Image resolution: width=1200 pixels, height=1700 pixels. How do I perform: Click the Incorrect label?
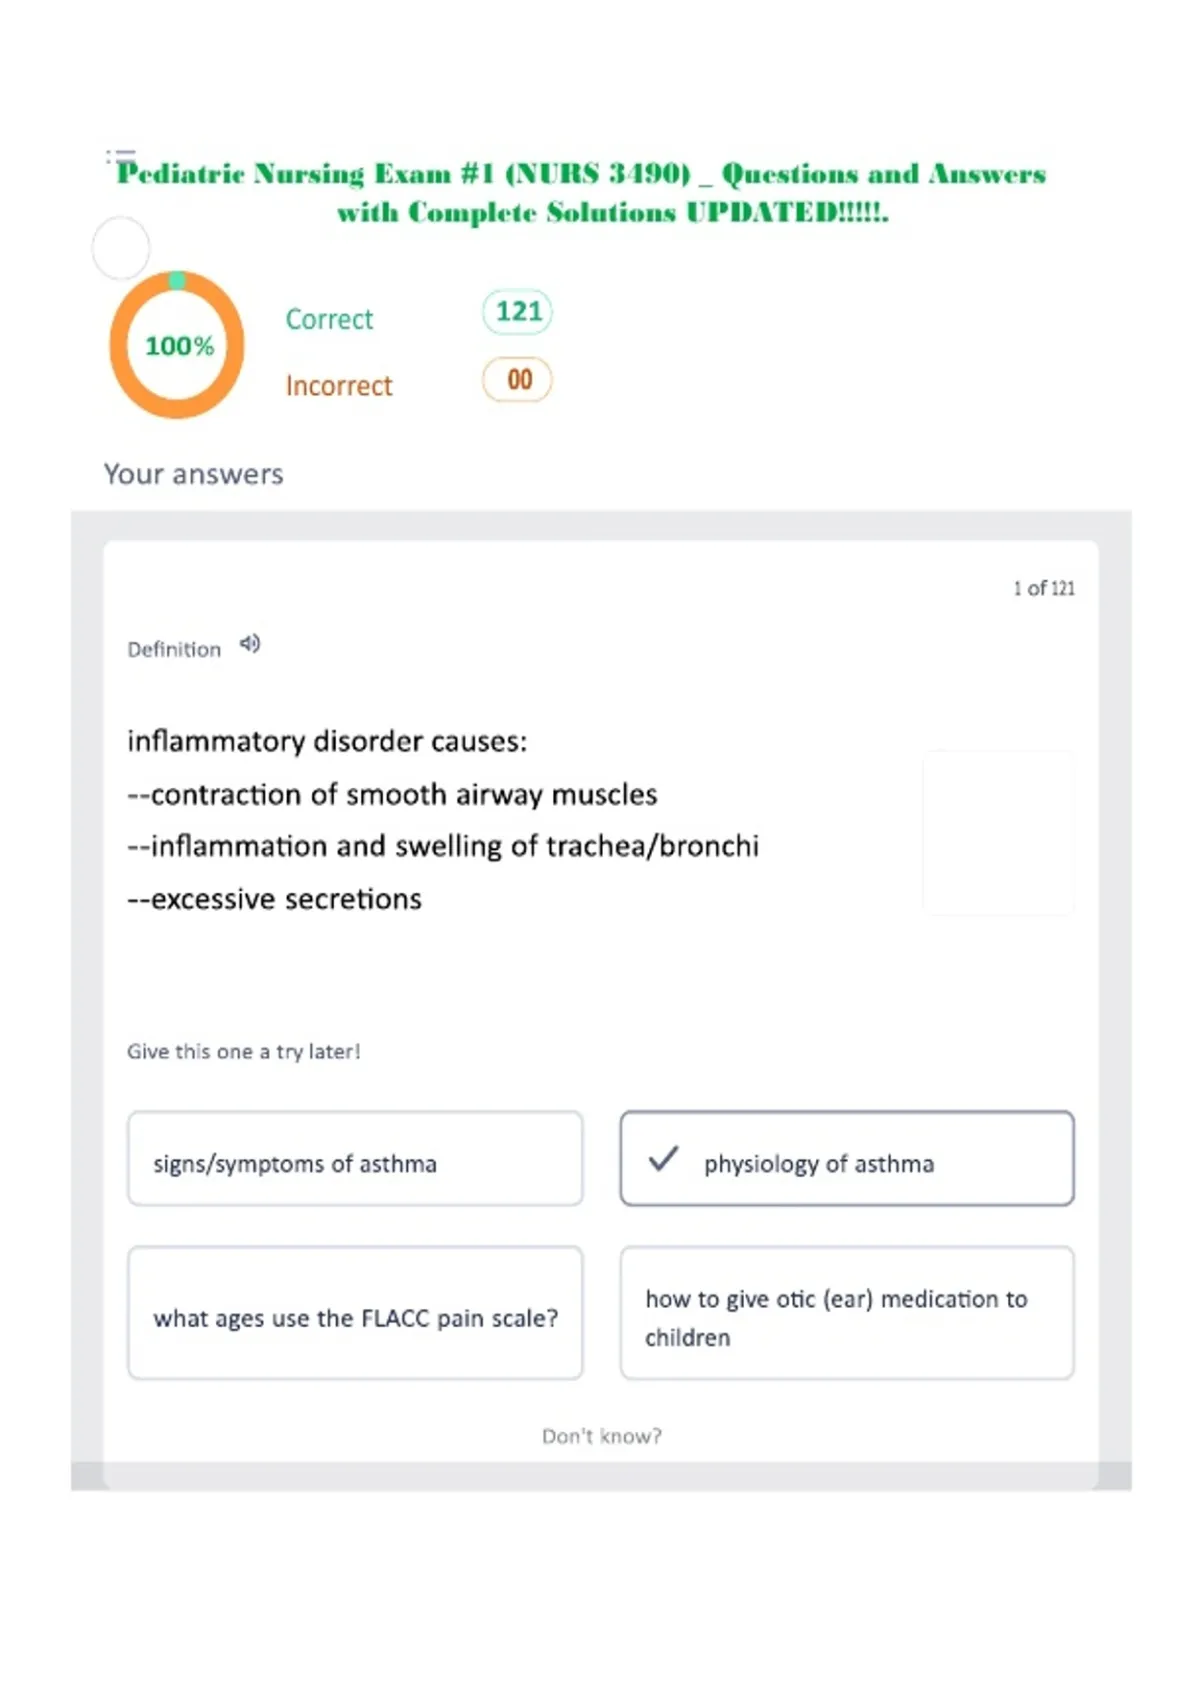pos(339,386)
